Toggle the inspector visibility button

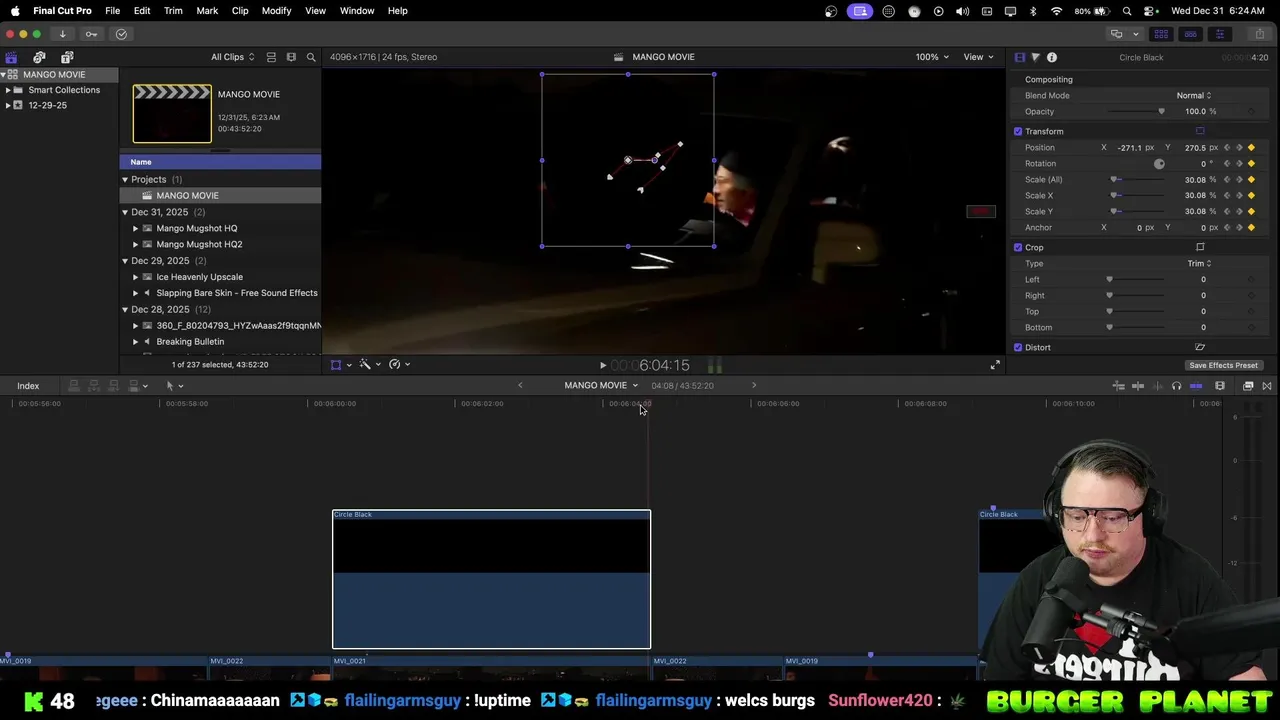[1219, 34]
